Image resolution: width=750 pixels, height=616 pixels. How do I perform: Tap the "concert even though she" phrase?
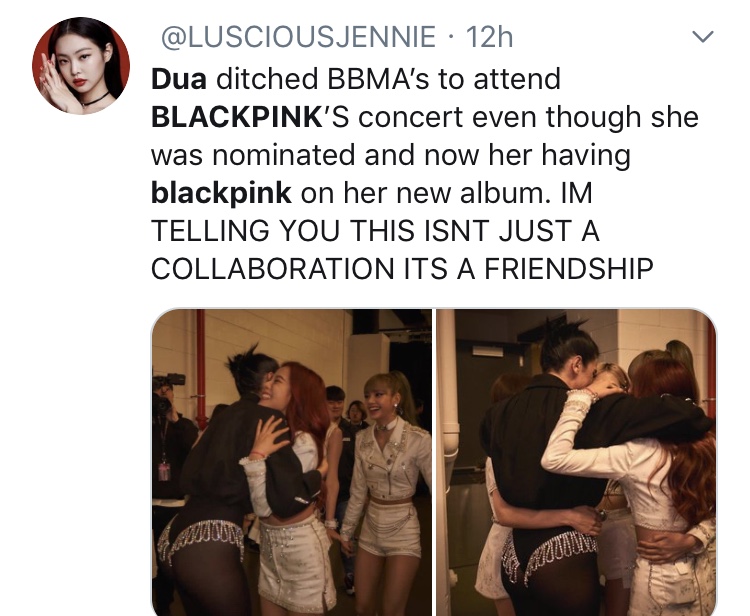[x=529, y=117]
